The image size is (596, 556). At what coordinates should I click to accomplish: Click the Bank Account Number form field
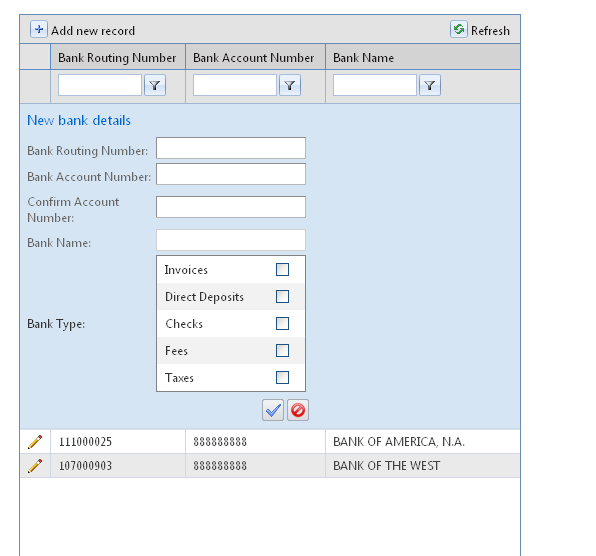click(x=231, y=174)
